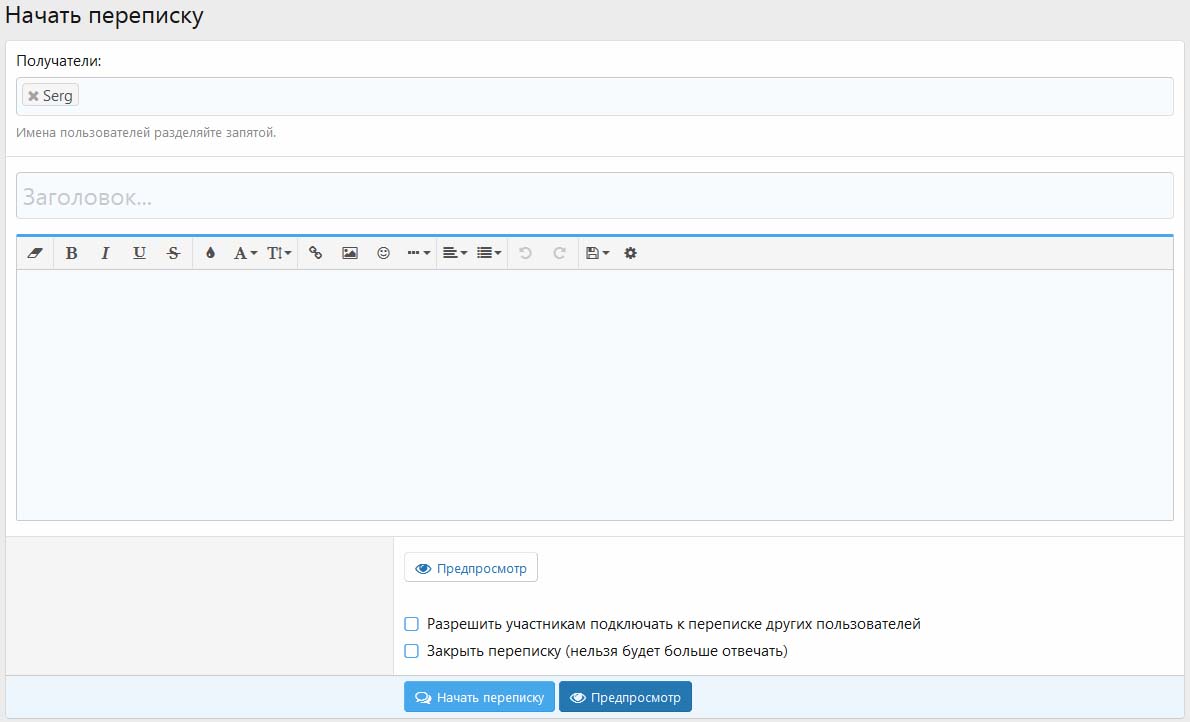Toggle underline formatting

[x=139, y=253]
